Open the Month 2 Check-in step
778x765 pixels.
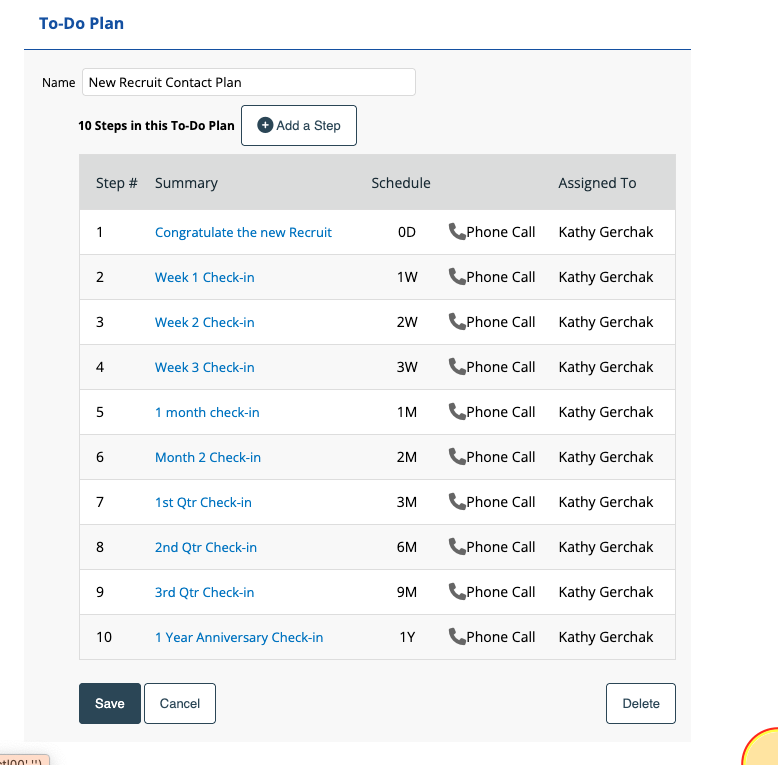point(207,458)
